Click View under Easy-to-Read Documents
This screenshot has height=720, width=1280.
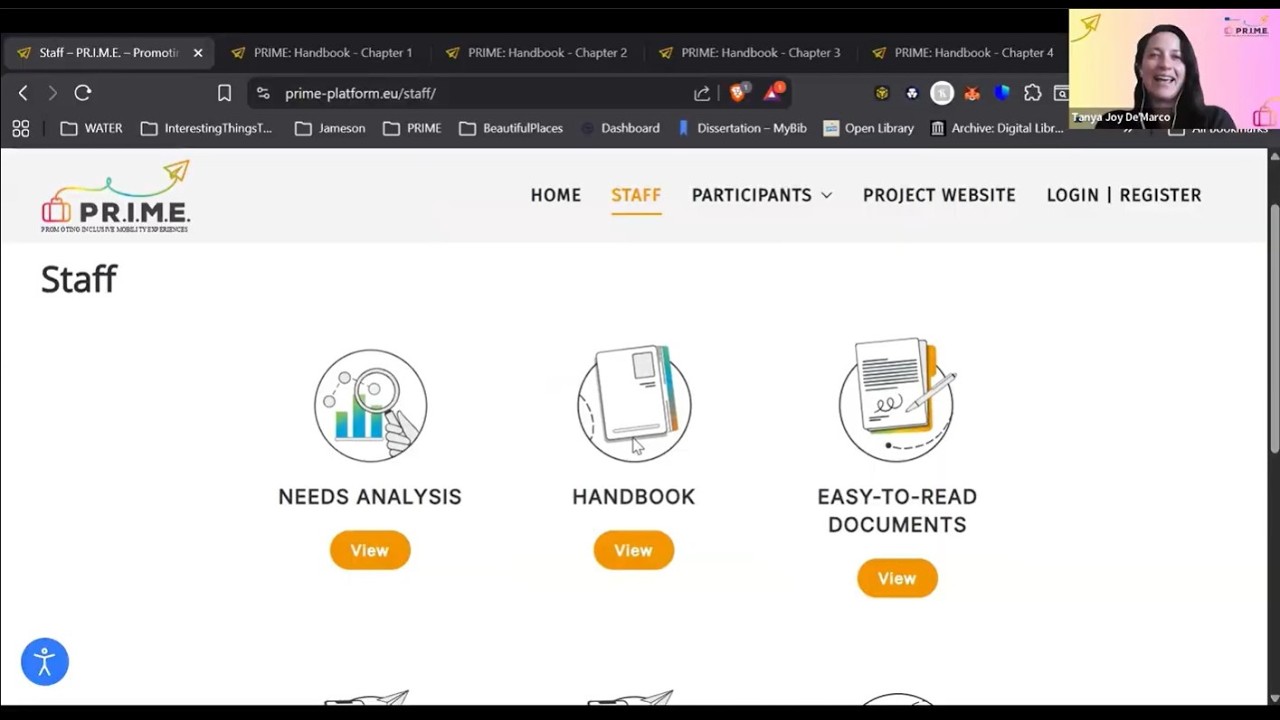click(897, 578)
